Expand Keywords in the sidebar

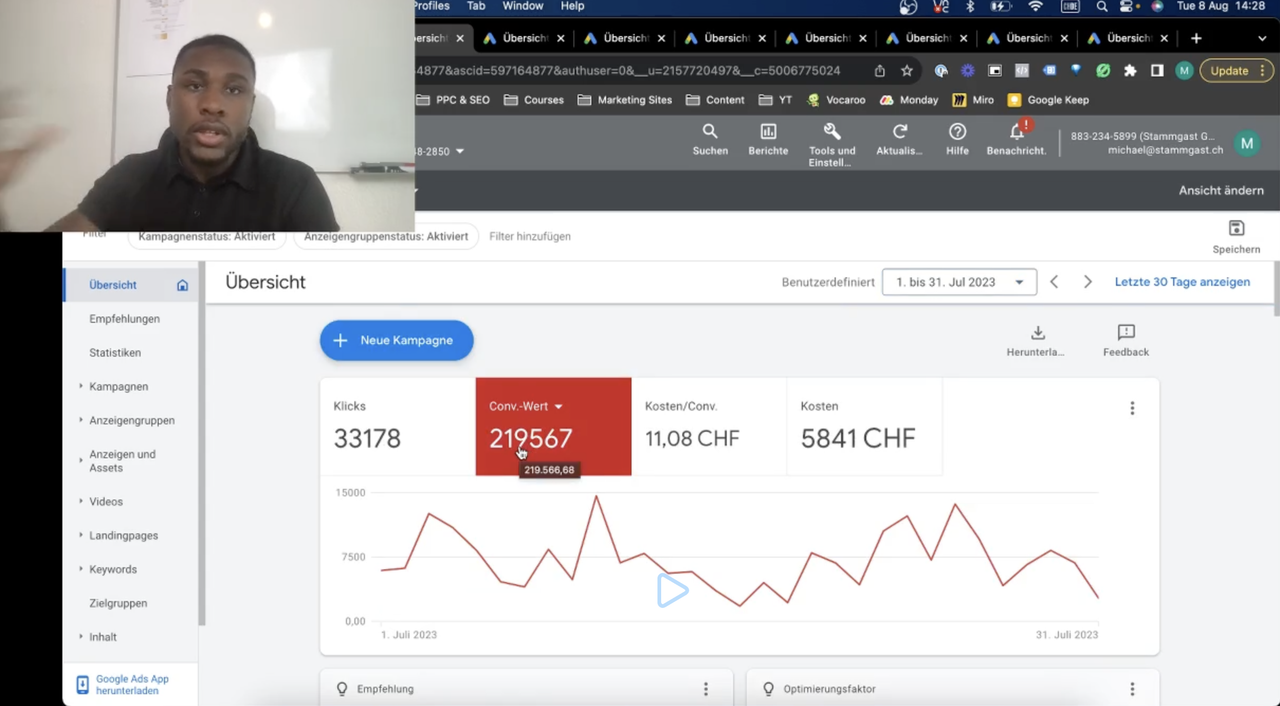[x=81, y=569]
